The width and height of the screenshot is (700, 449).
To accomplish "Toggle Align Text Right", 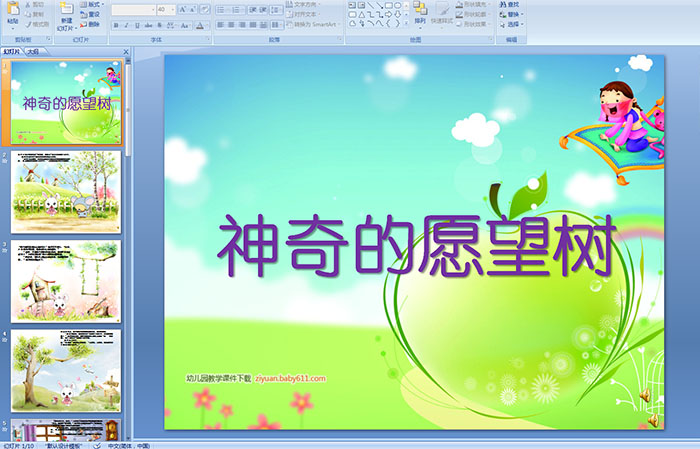I will tap(242, 25).
